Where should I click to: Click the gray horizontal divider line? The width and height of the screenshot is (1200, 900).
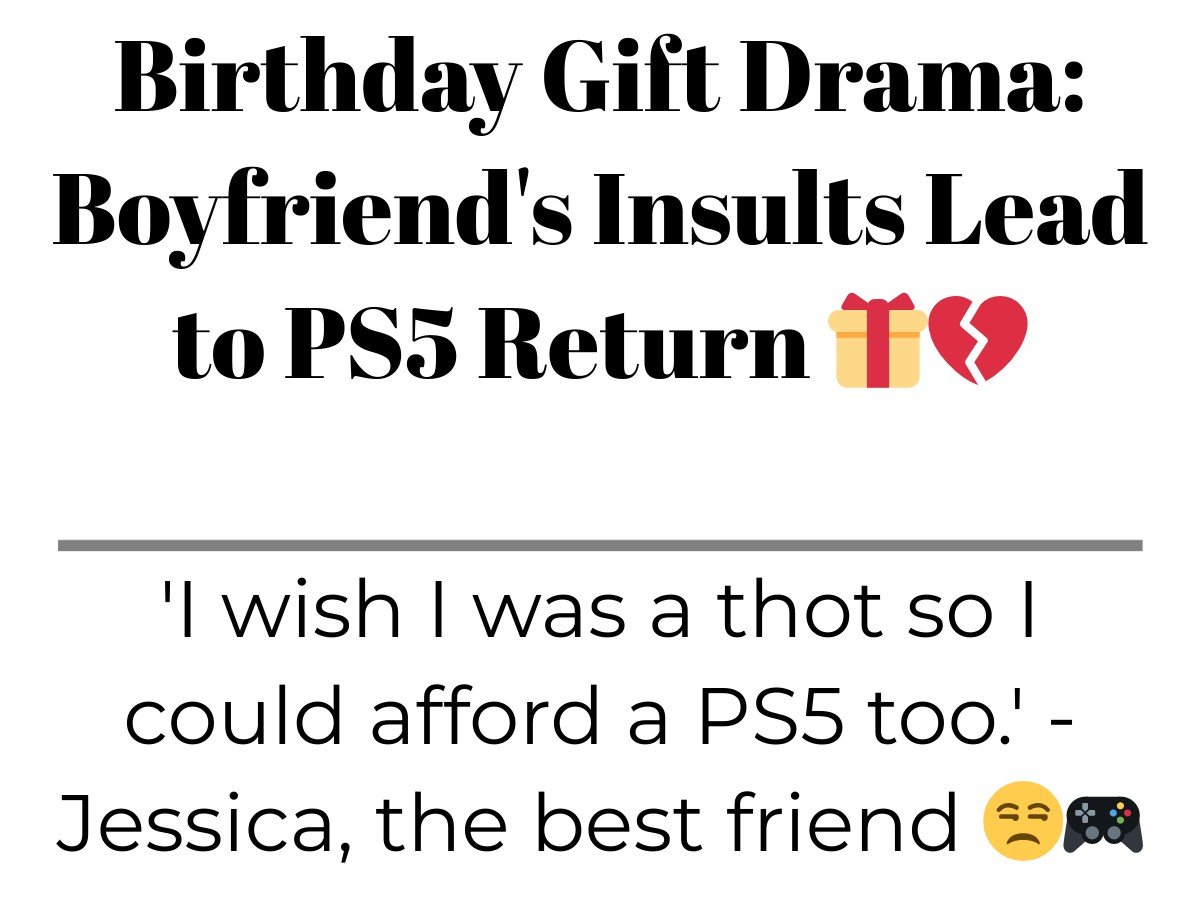[600, 545]
